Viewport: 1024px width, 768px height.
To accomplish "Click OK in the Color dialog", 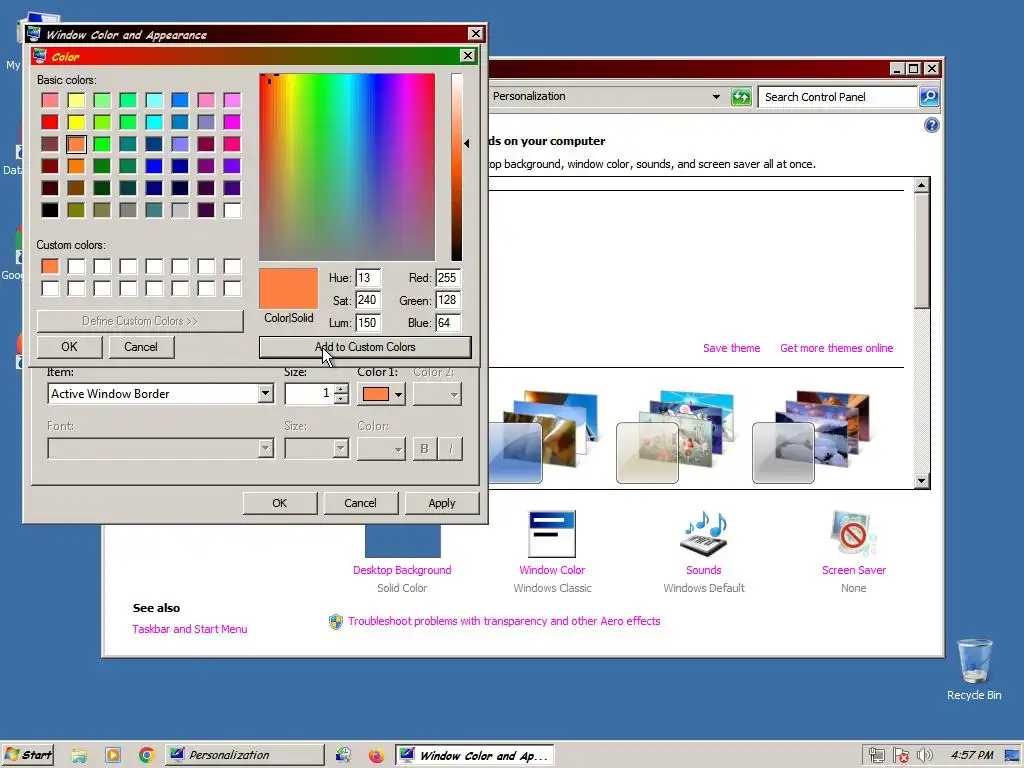I will click(69, 347).
